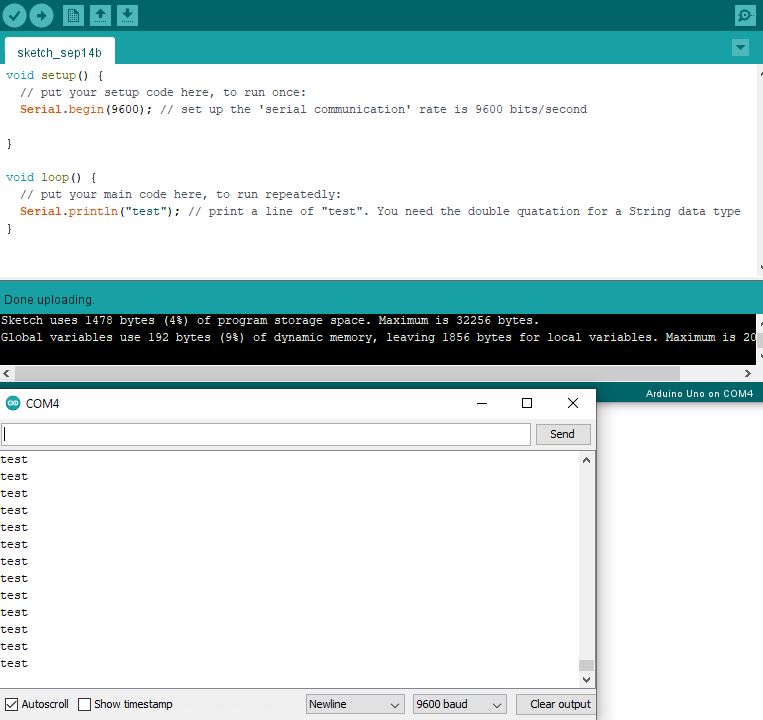This screenshot has width=763, height=720.
Task: Open the tab menu dropdown arrow
Action: (x=740, y=48)
